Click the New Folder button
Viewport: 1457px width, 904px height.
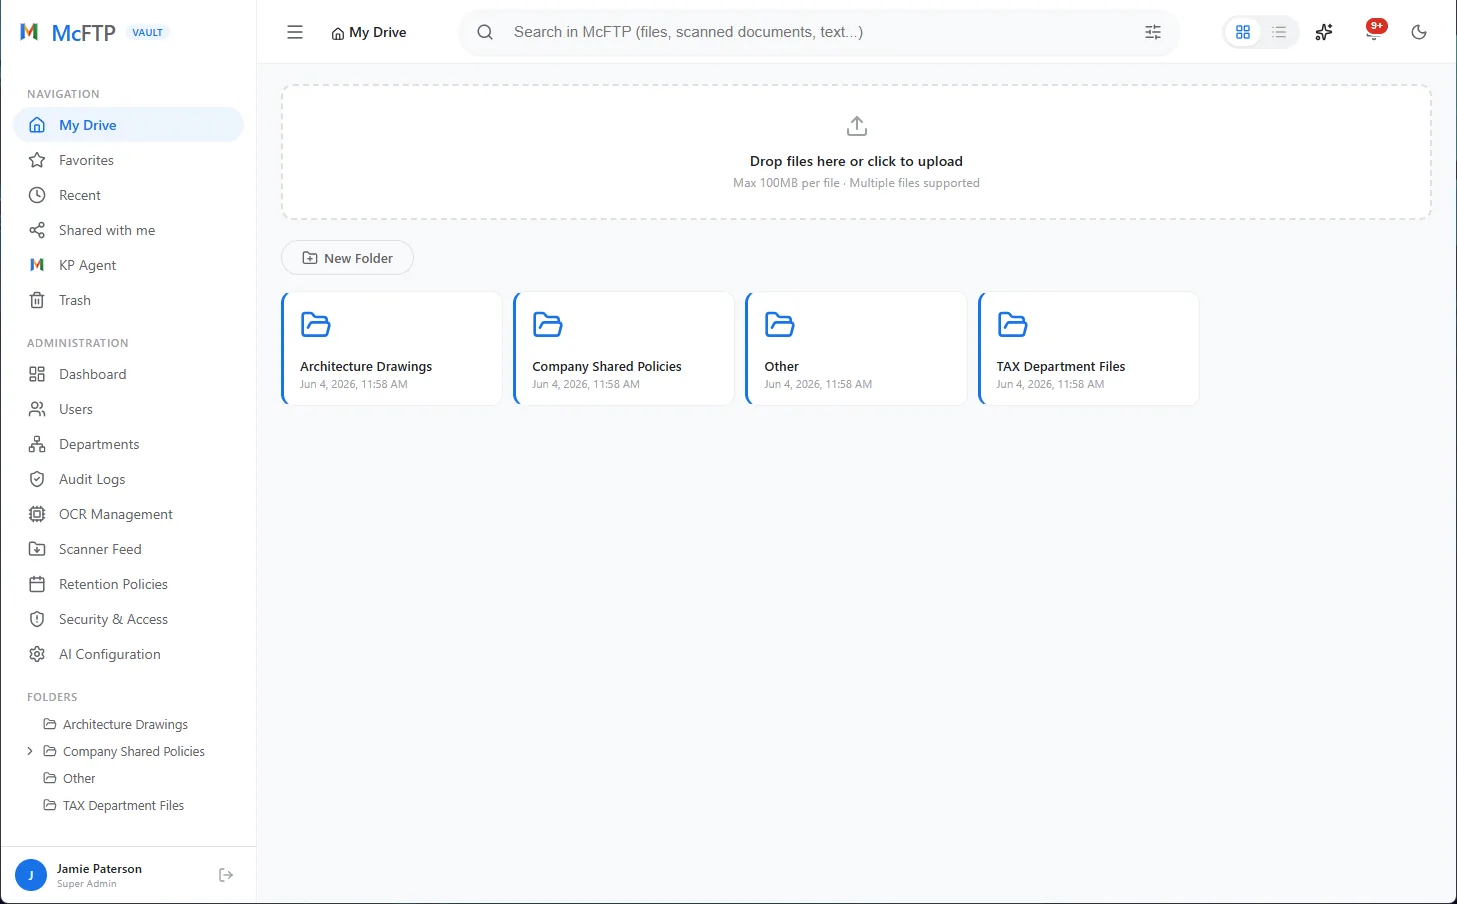347,258
